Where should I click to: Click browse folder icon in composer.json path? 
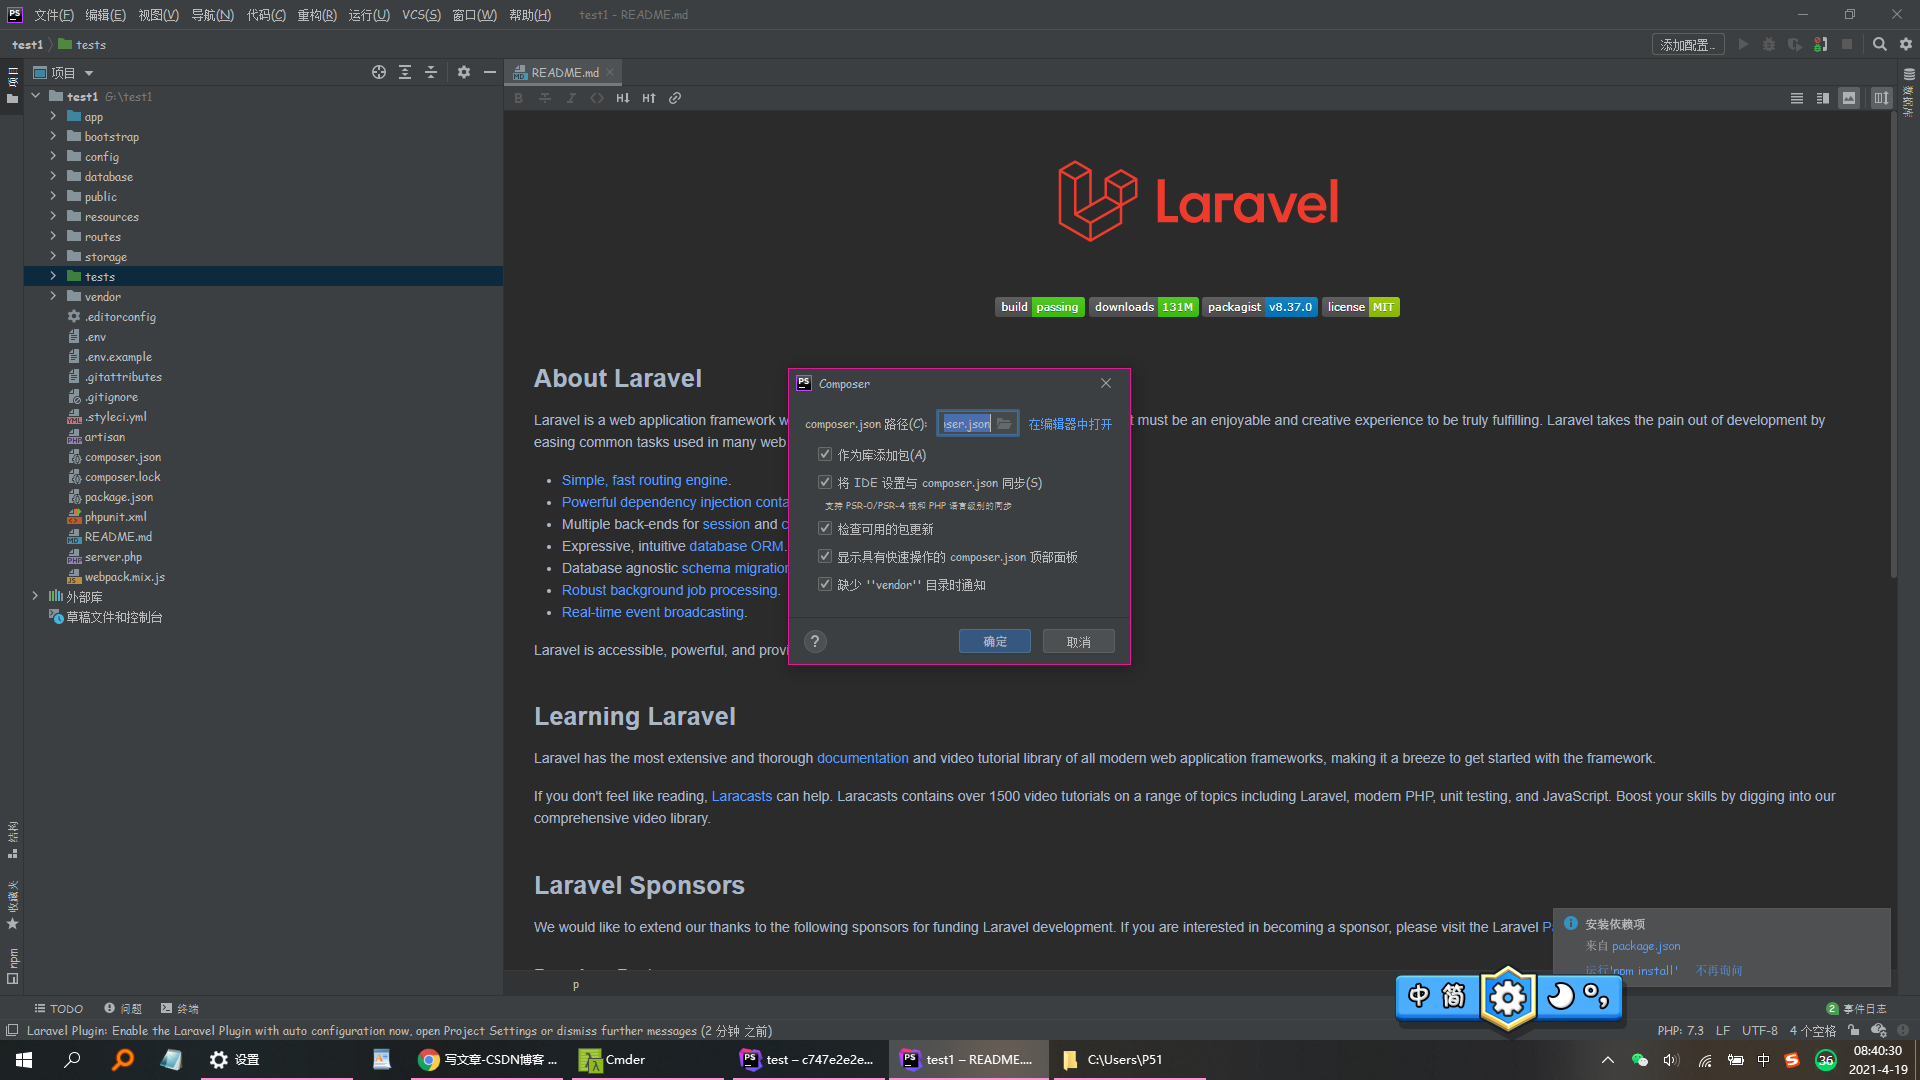pyautogui.click(x=1004, y=424)
